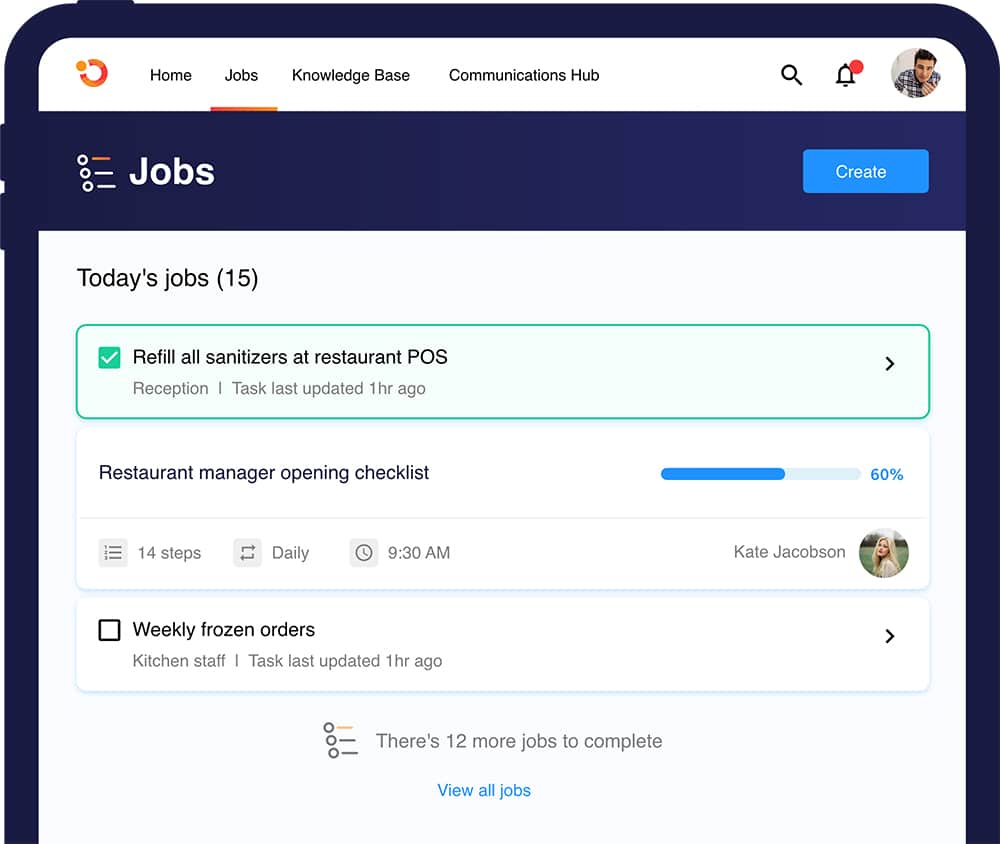Click the 14 steps label
This screenshot has width=1000, height=844.
[170, 553]
